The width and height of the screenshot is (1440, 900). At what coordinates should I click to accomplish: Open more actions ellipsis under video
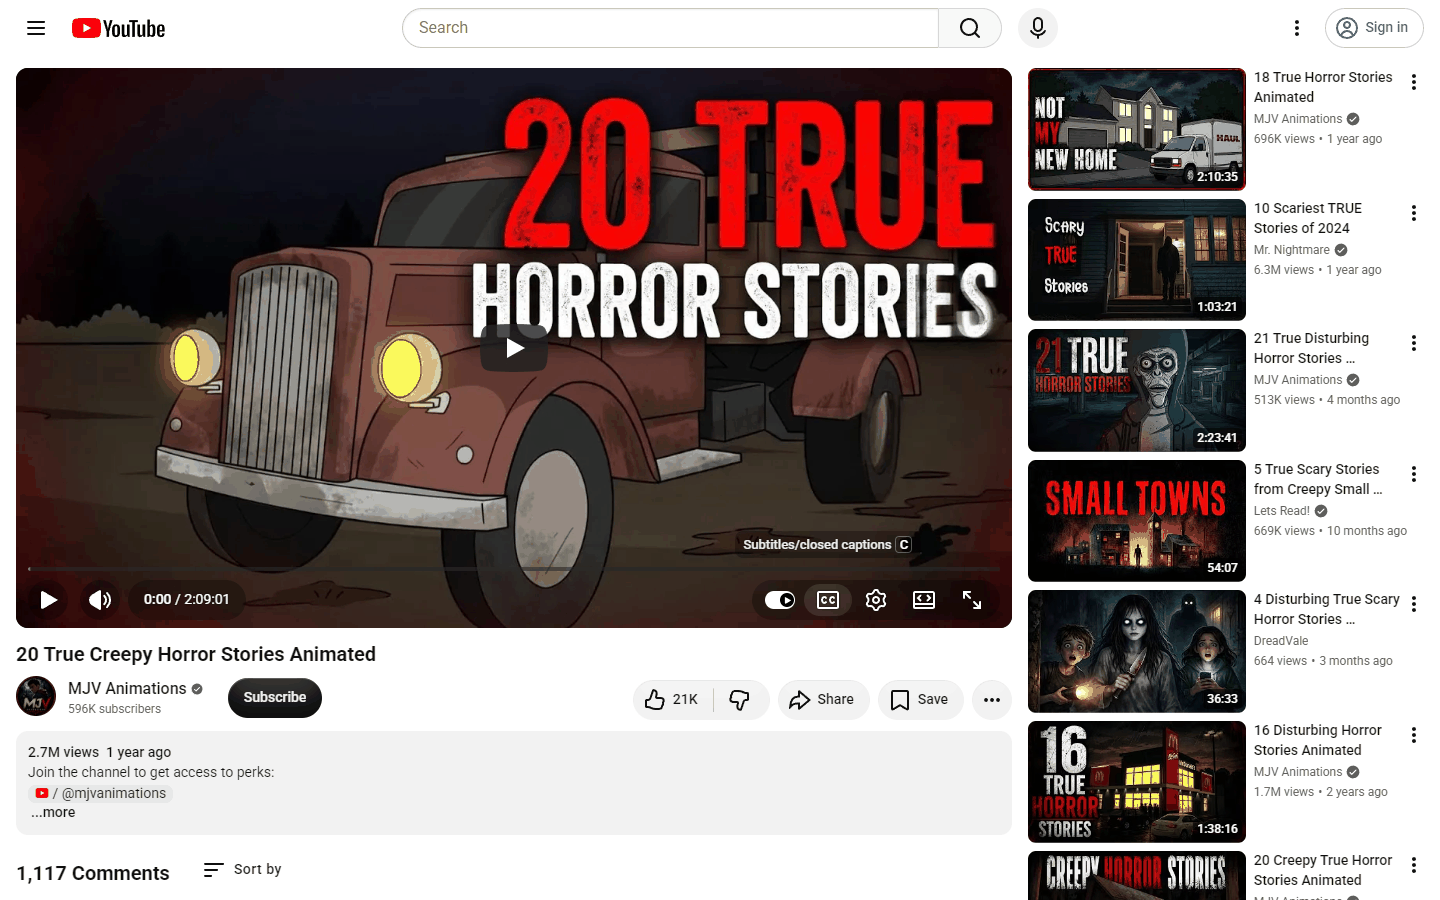pos(992,700)
